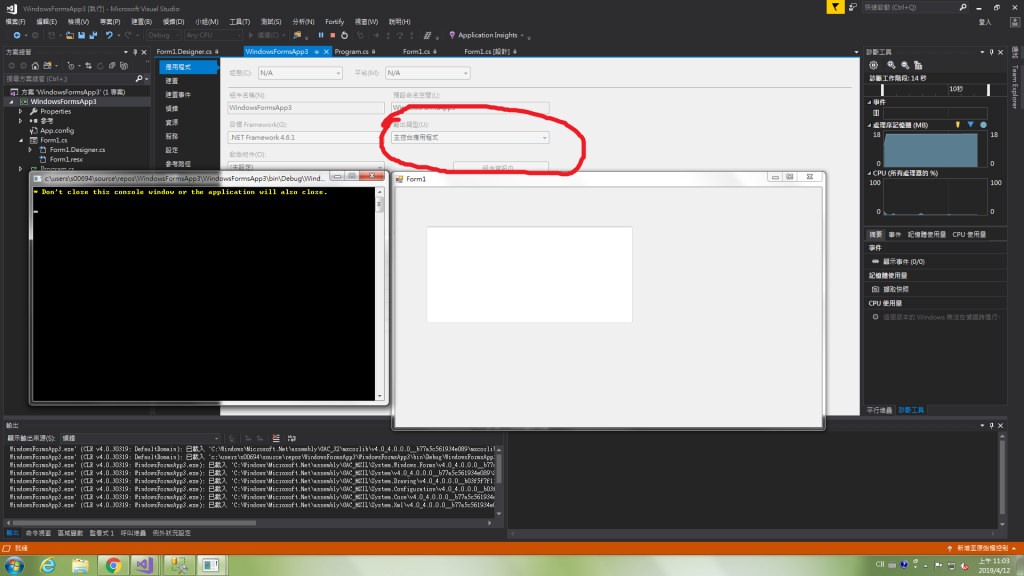Toggle the private bytes circle legend in memory graph
This screenshot has width=1024, height=576.
984,125
